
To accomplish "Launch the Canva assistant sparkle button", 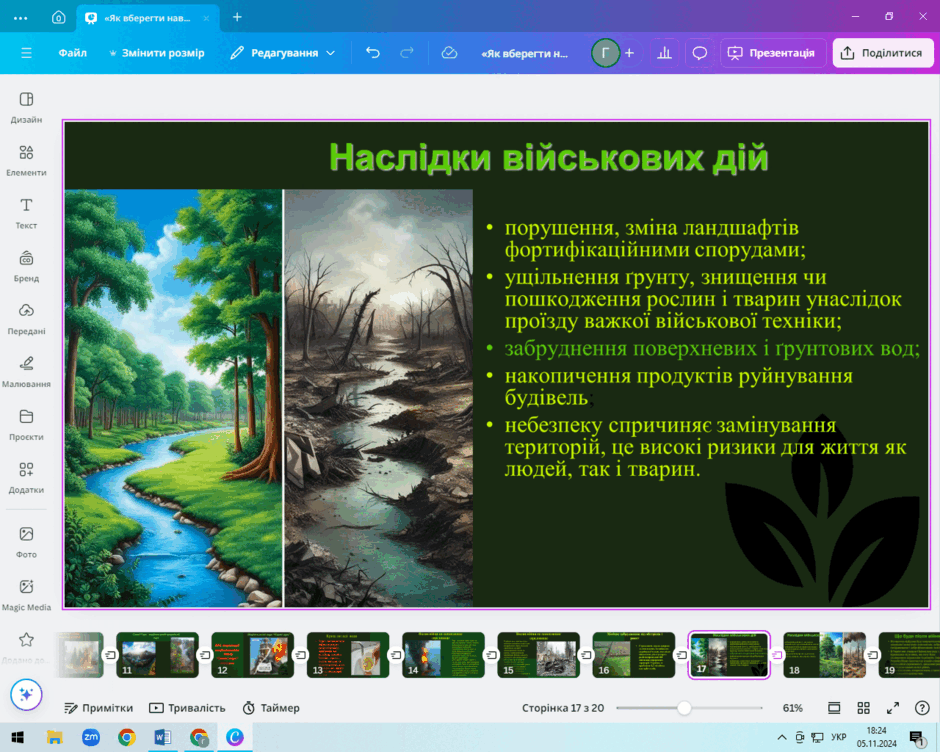I will (26, 694).
